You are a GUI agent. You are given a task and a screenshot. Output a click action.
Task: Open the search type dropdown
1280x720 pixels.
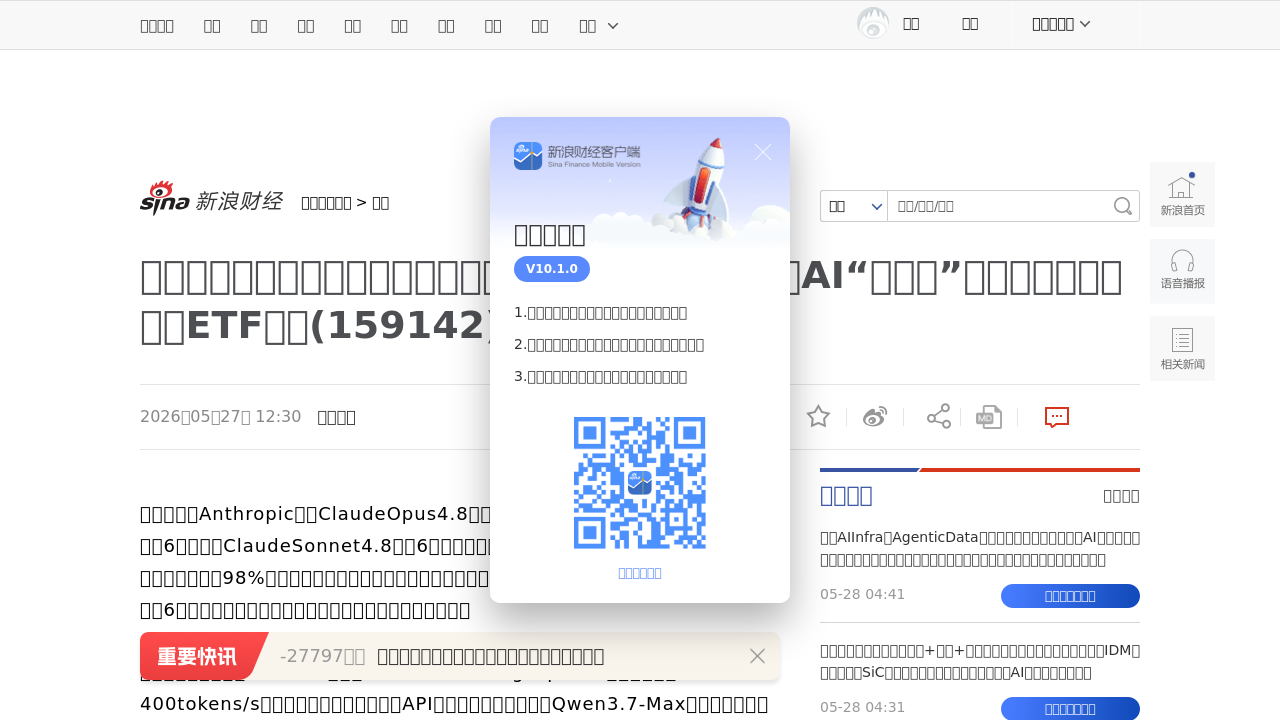(853, 206)
